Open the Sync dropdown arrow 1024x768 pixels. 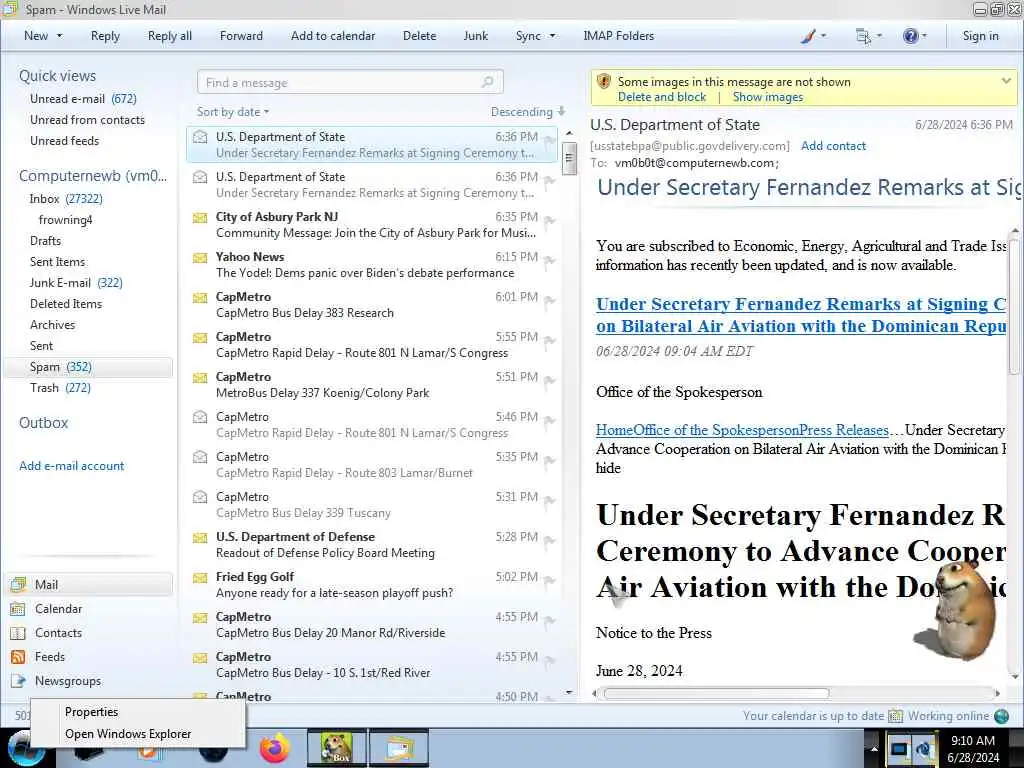552,36
